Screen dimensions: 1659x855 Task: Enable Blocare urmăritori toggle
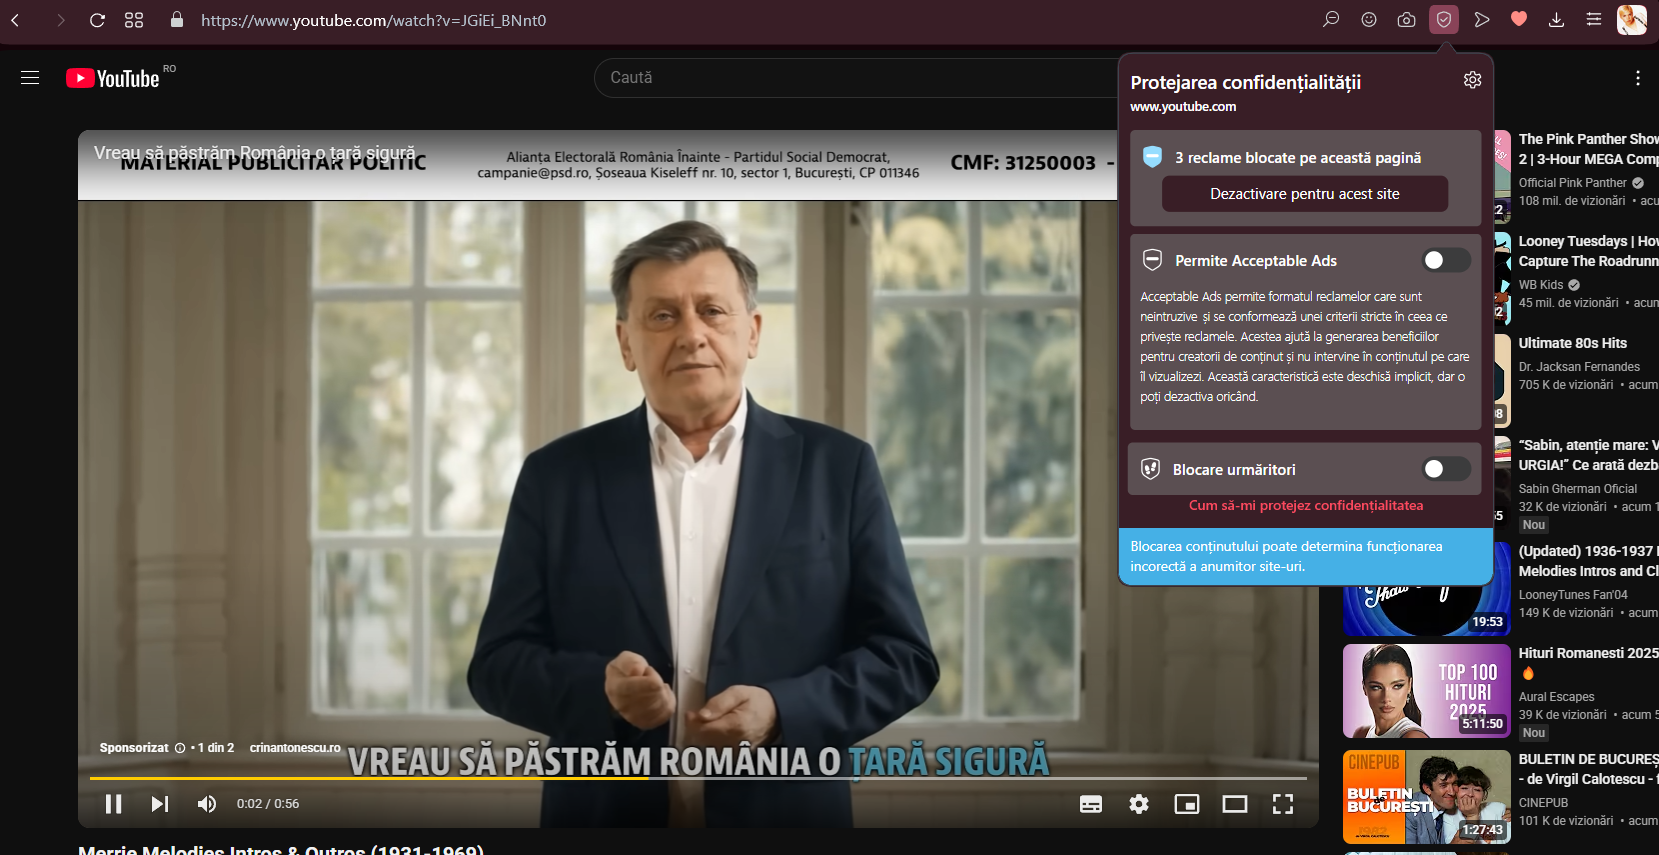tap(1445, 469)
